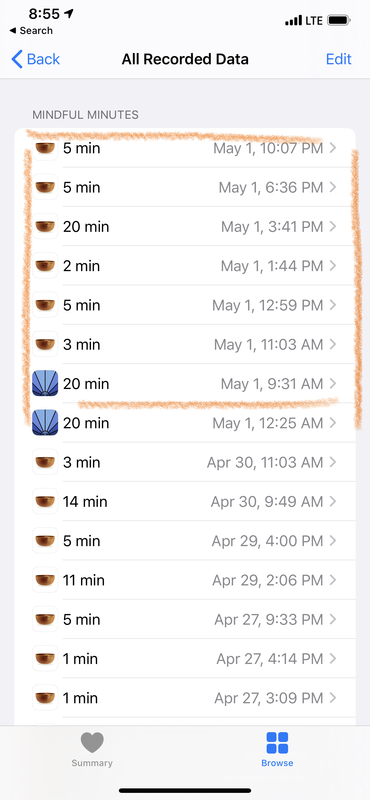Tap the sunrise app icon at May 1, 12:25 AM
The width and height of the screenshot is (370, 800).
[45, 422]
